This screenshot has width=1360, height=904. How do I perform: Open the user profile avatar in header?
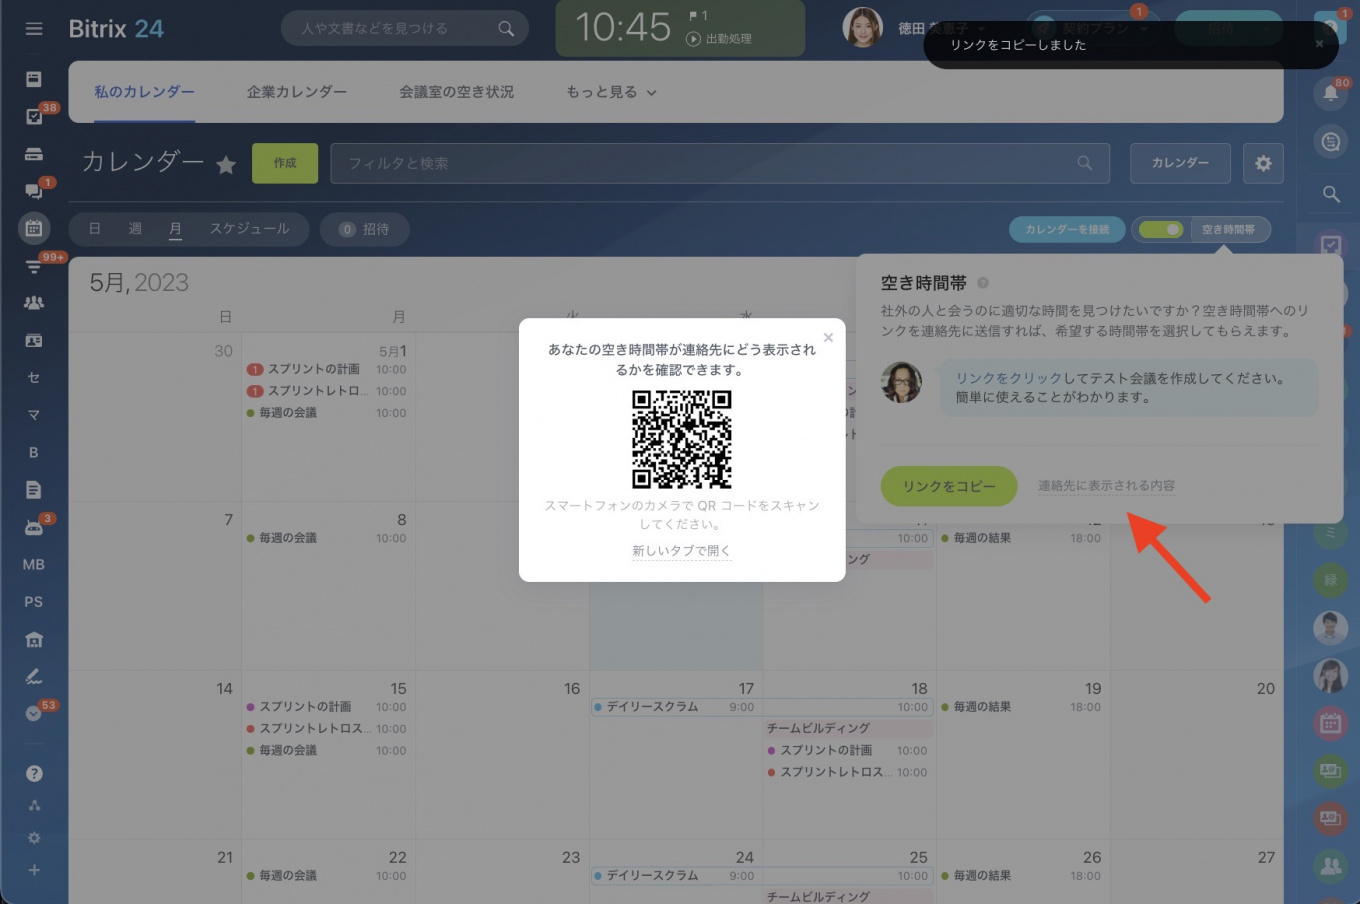[863, 28]
